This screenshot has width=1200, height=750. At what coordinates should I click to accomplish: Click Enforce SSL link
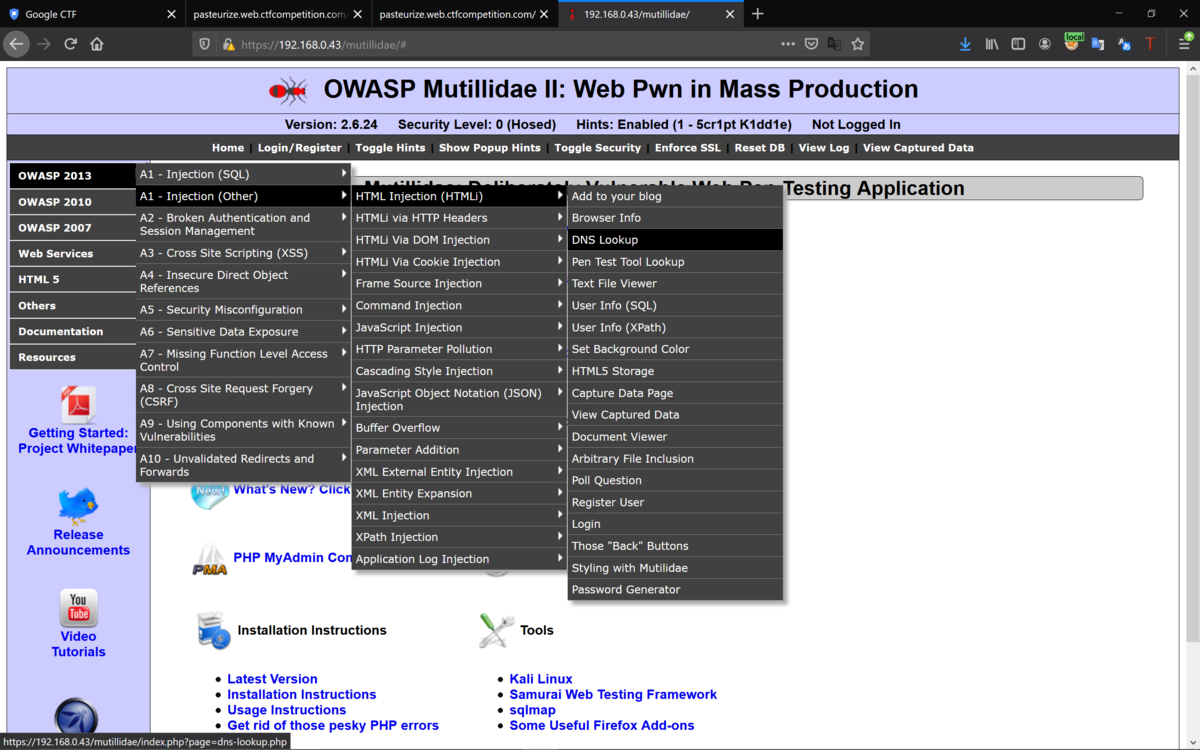pyautogui.click(x=688, y=148)
